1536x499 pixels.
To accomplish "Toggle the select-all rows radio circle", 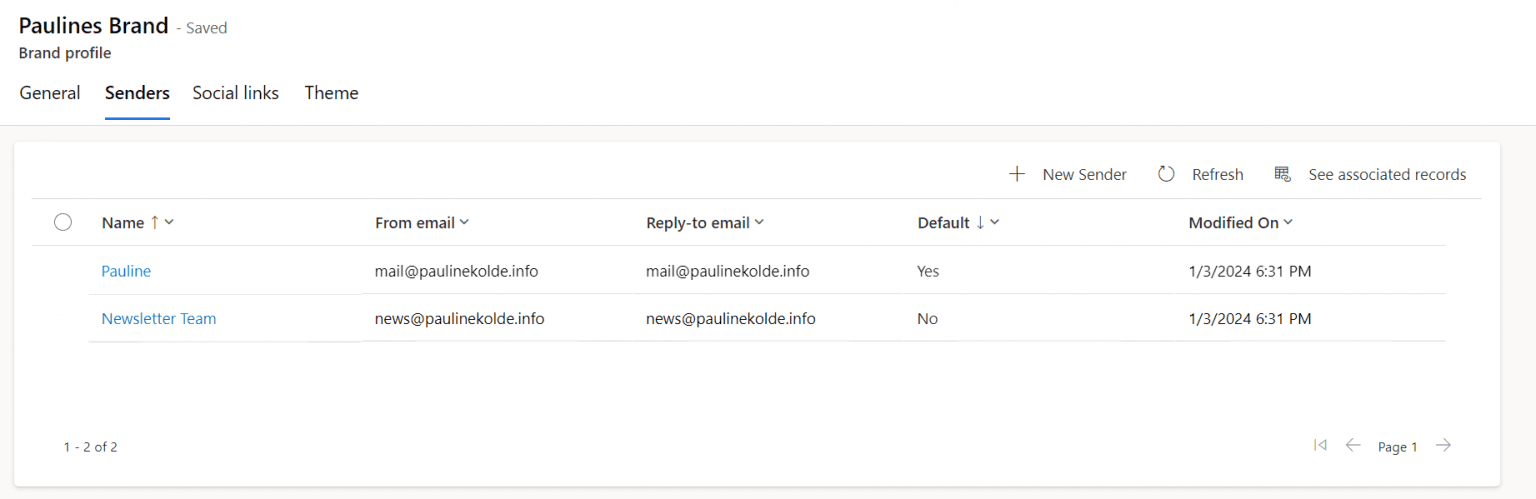I will pos(63,223).
